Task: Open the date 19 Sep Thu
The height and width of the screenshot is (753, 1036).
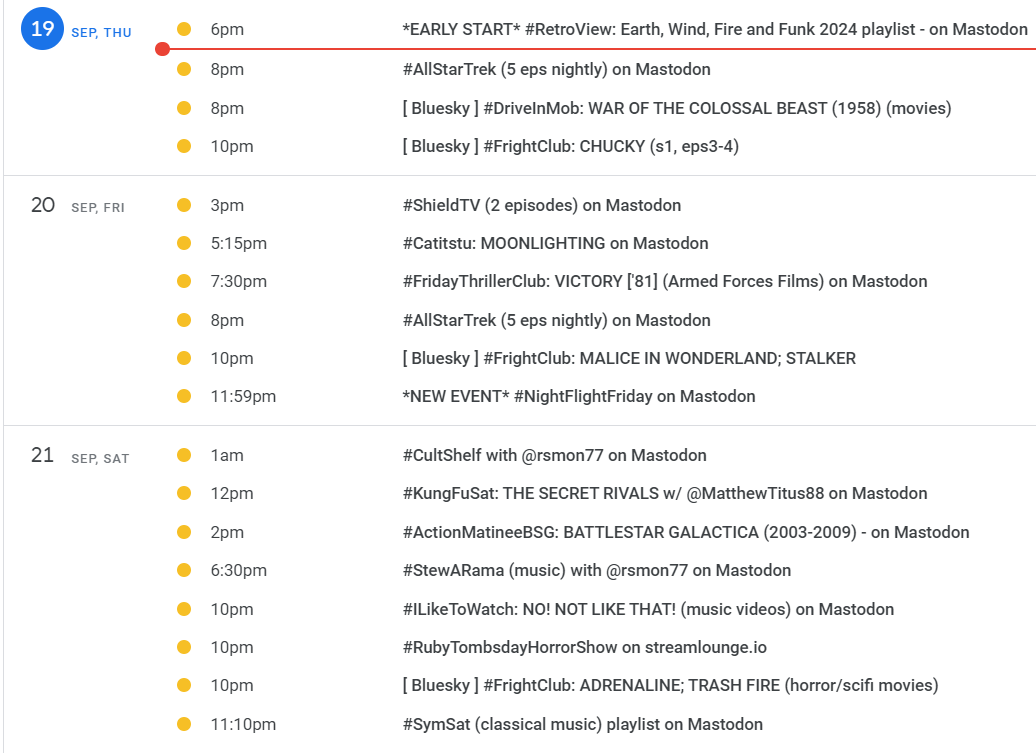Action: coord(42,29)
